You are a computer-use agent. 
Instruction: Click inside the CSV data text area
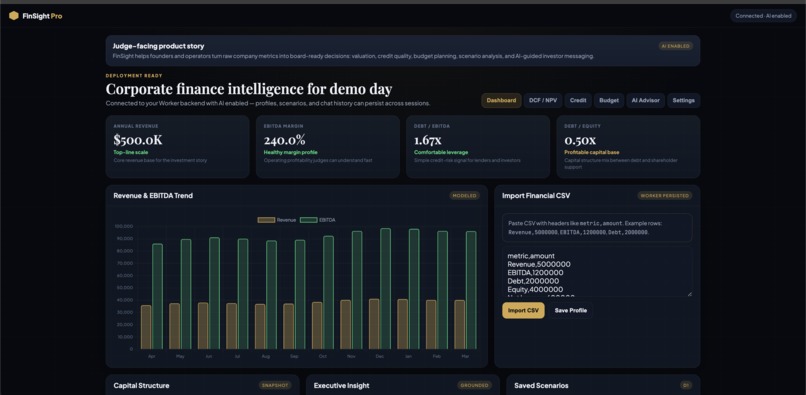[597, 272]
